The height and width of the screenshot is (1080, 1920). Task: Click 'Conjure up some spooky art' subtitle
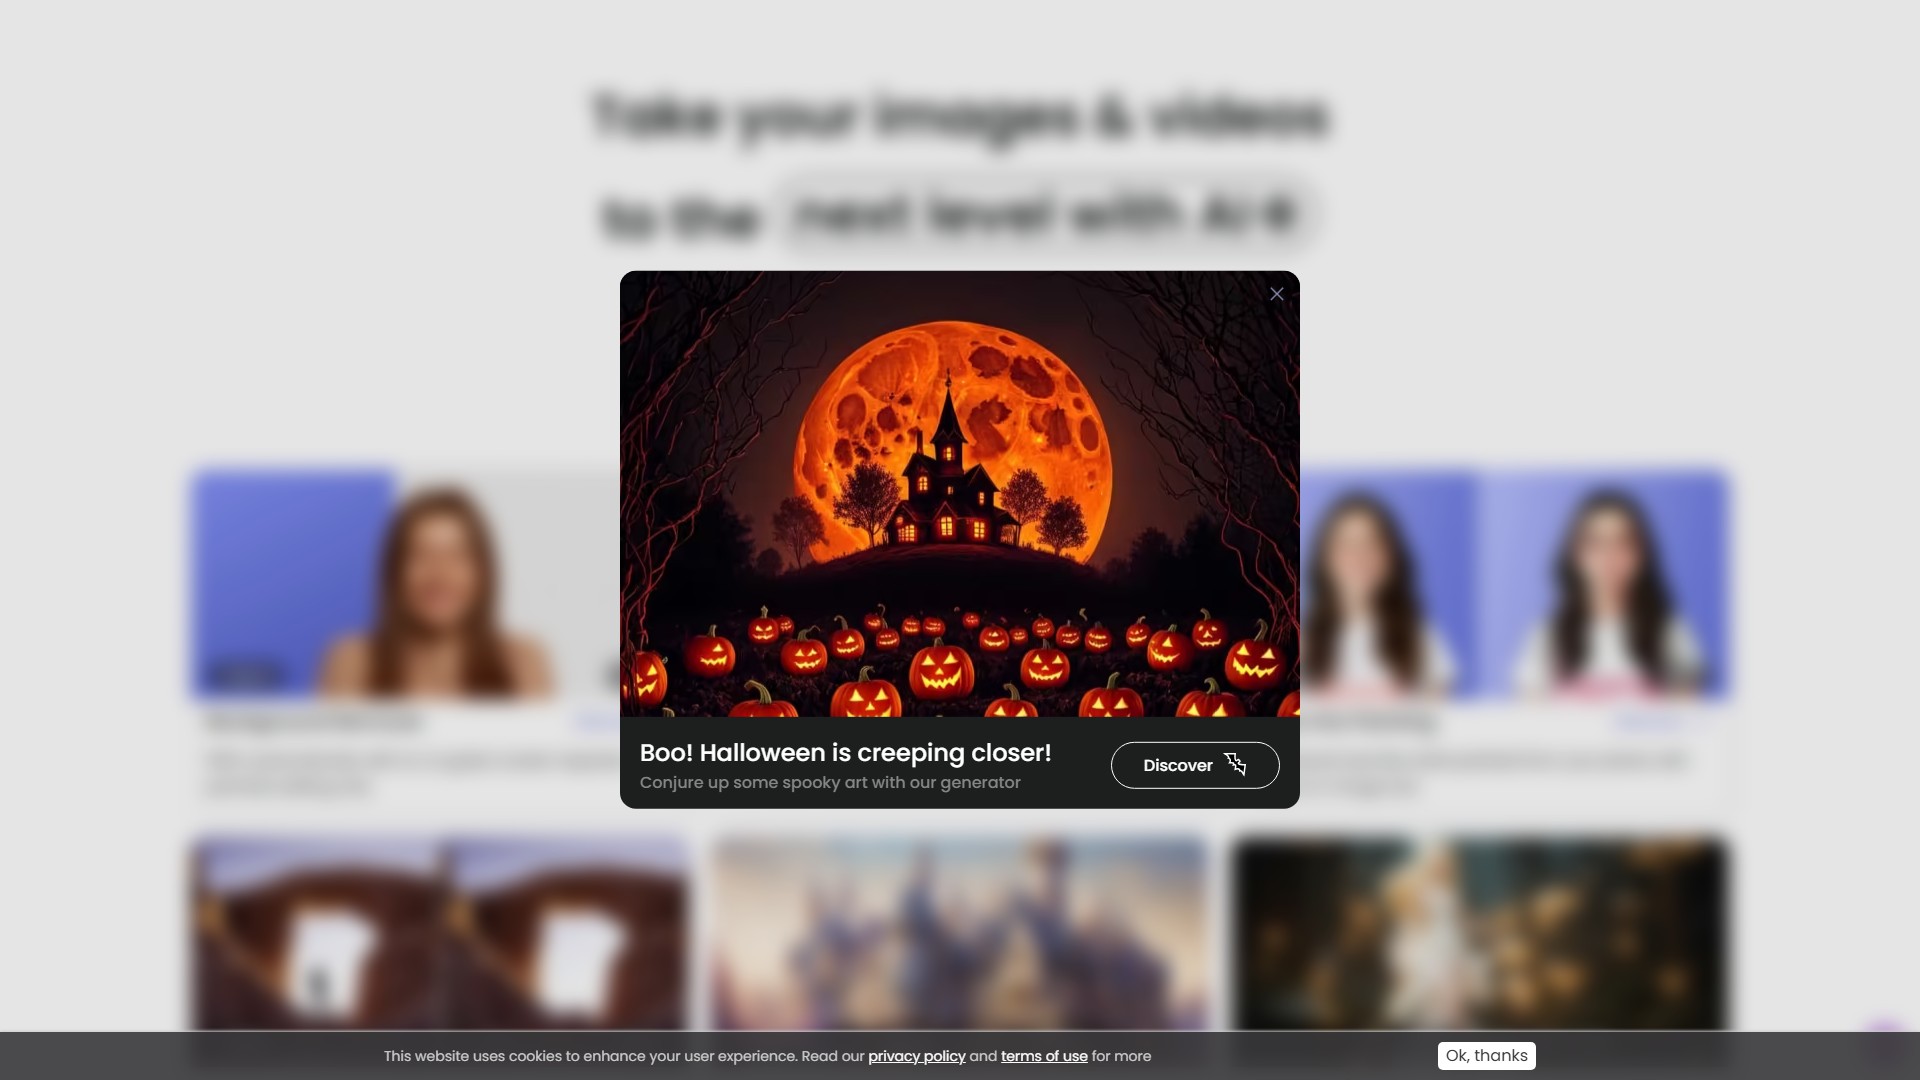[x=830, y=783]
